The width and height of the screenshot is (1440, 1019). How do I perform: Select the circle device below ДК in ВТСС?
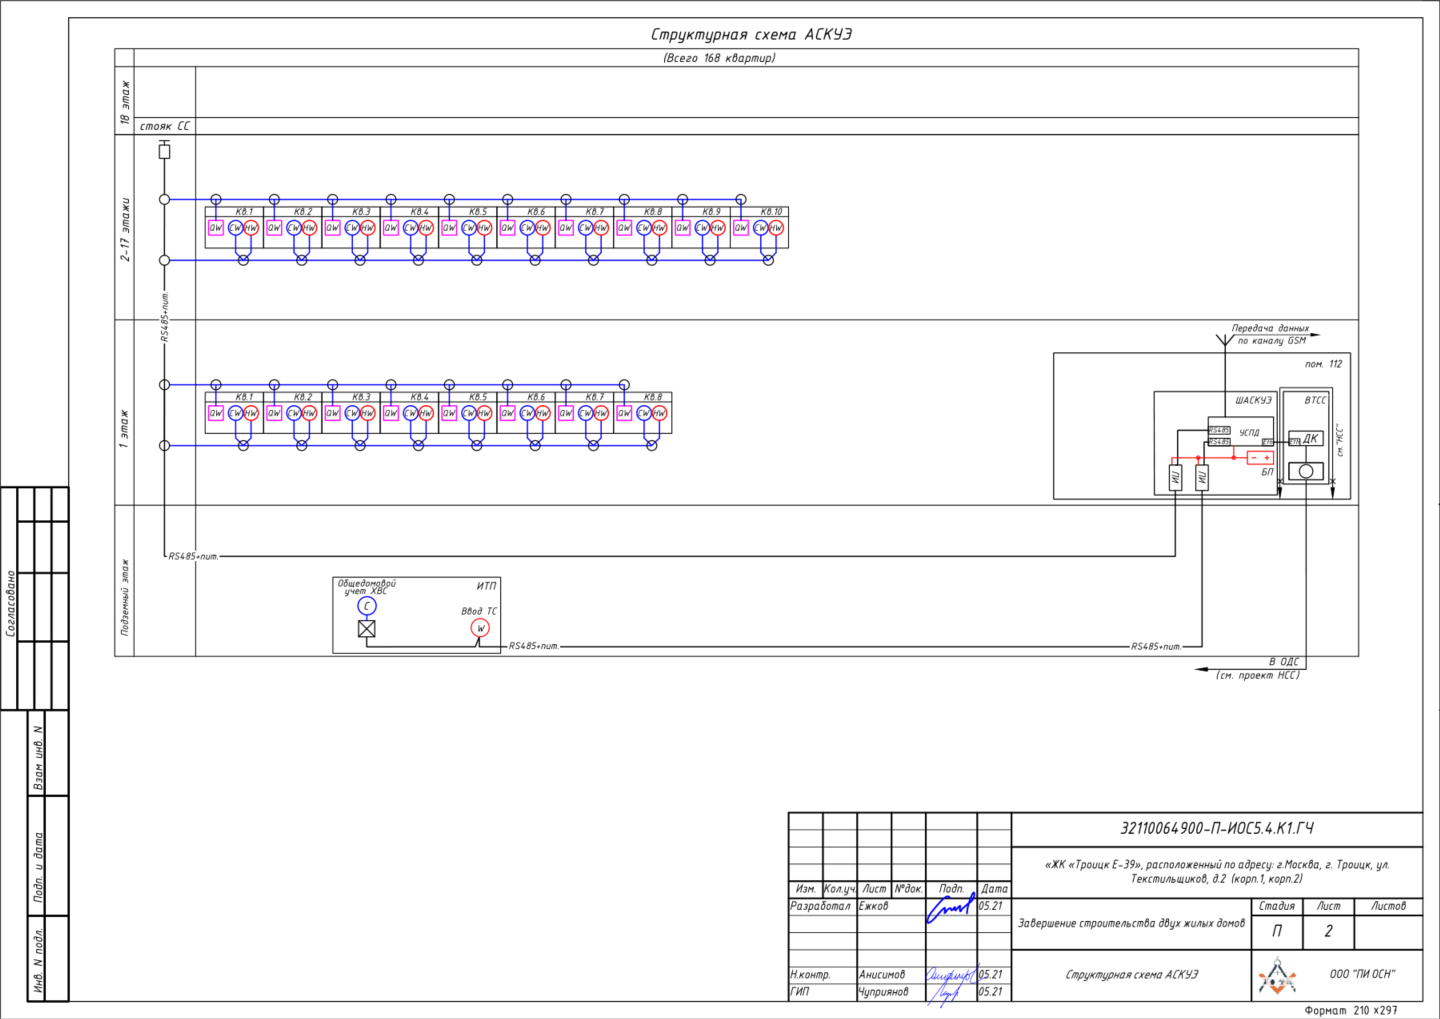1306,471
